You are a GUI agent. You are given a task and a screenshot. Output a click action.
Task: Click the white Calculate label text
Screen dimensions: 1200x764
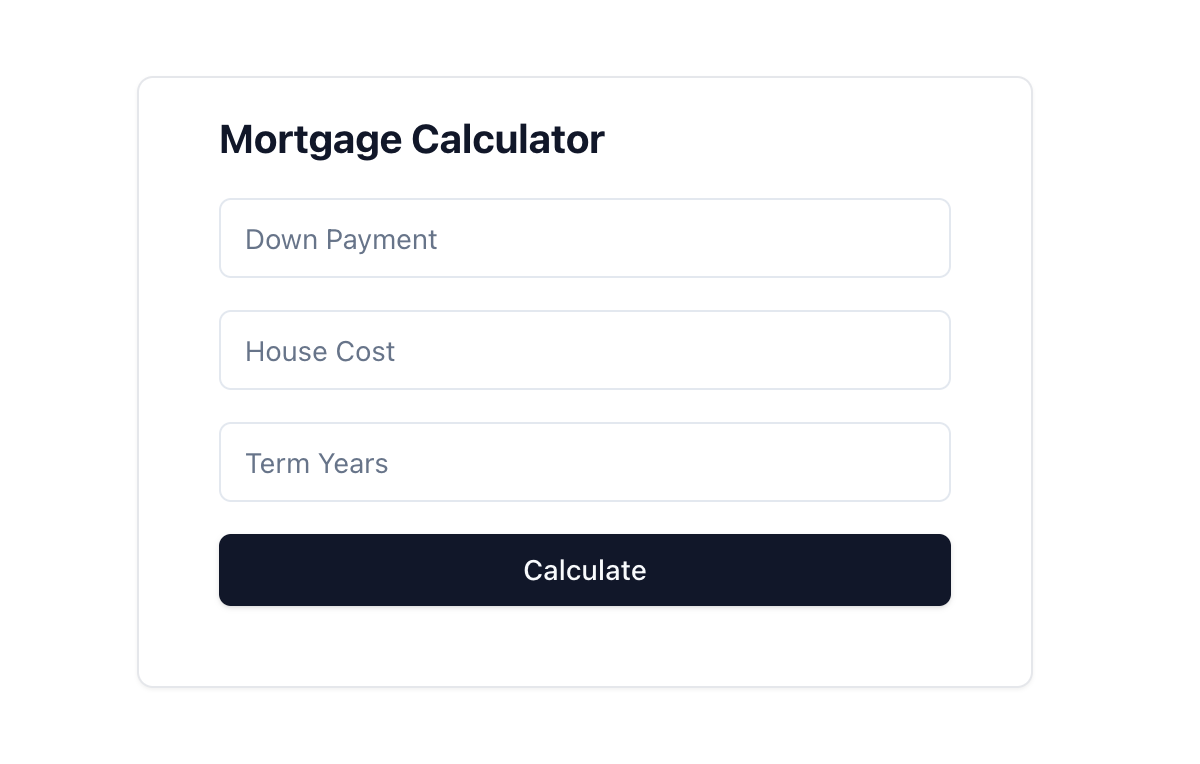(x=585, y=570)
